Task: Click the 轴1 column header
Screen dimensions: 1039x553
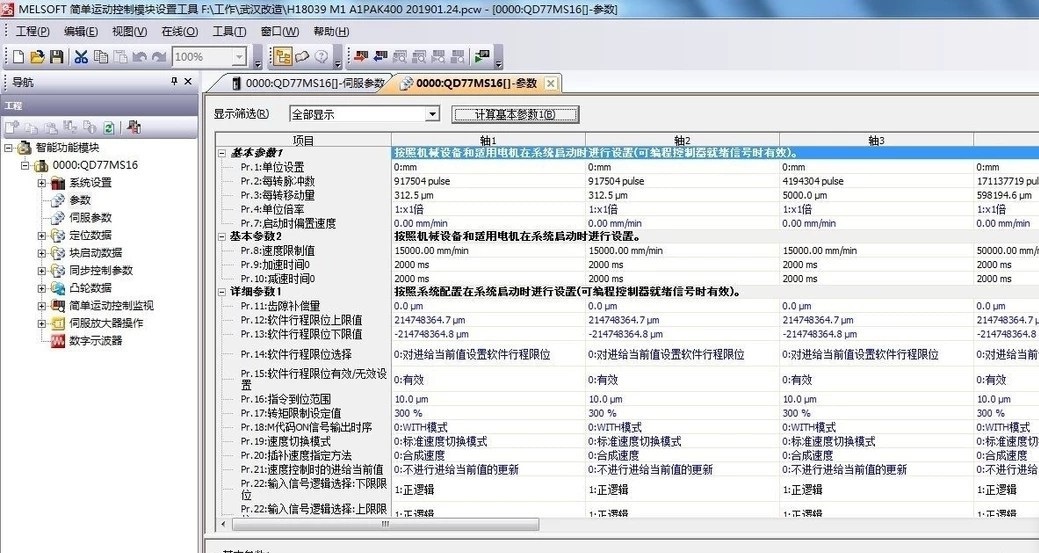Action: [x=488, y=140]
